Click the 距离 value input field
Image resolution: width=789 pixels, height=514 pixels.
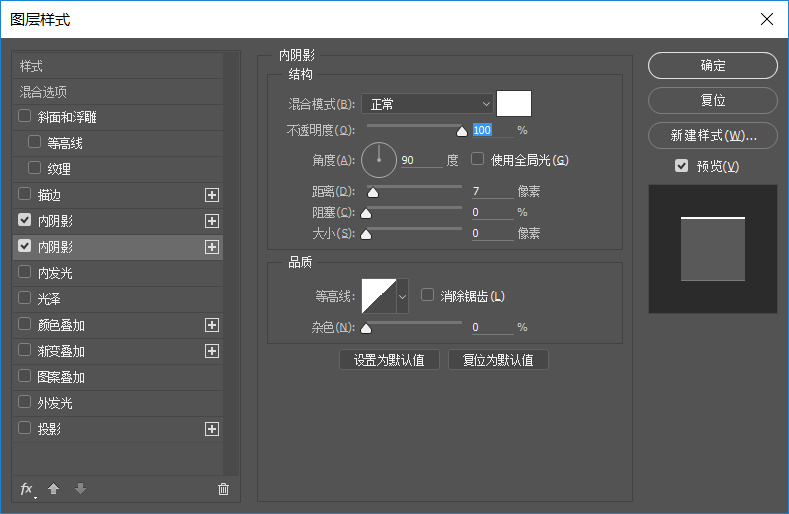(491, 191)
